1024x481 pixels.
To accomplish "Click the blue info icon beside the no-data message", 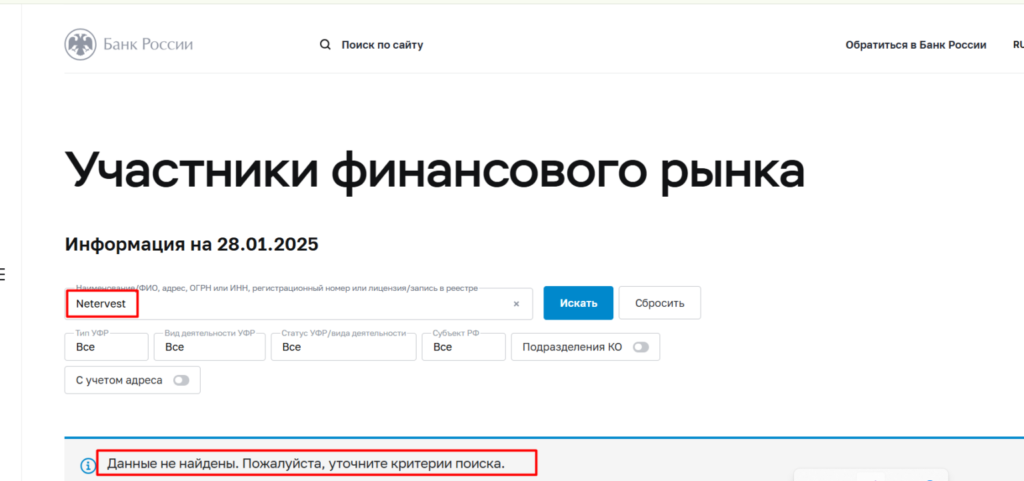I will coord(88,465).
